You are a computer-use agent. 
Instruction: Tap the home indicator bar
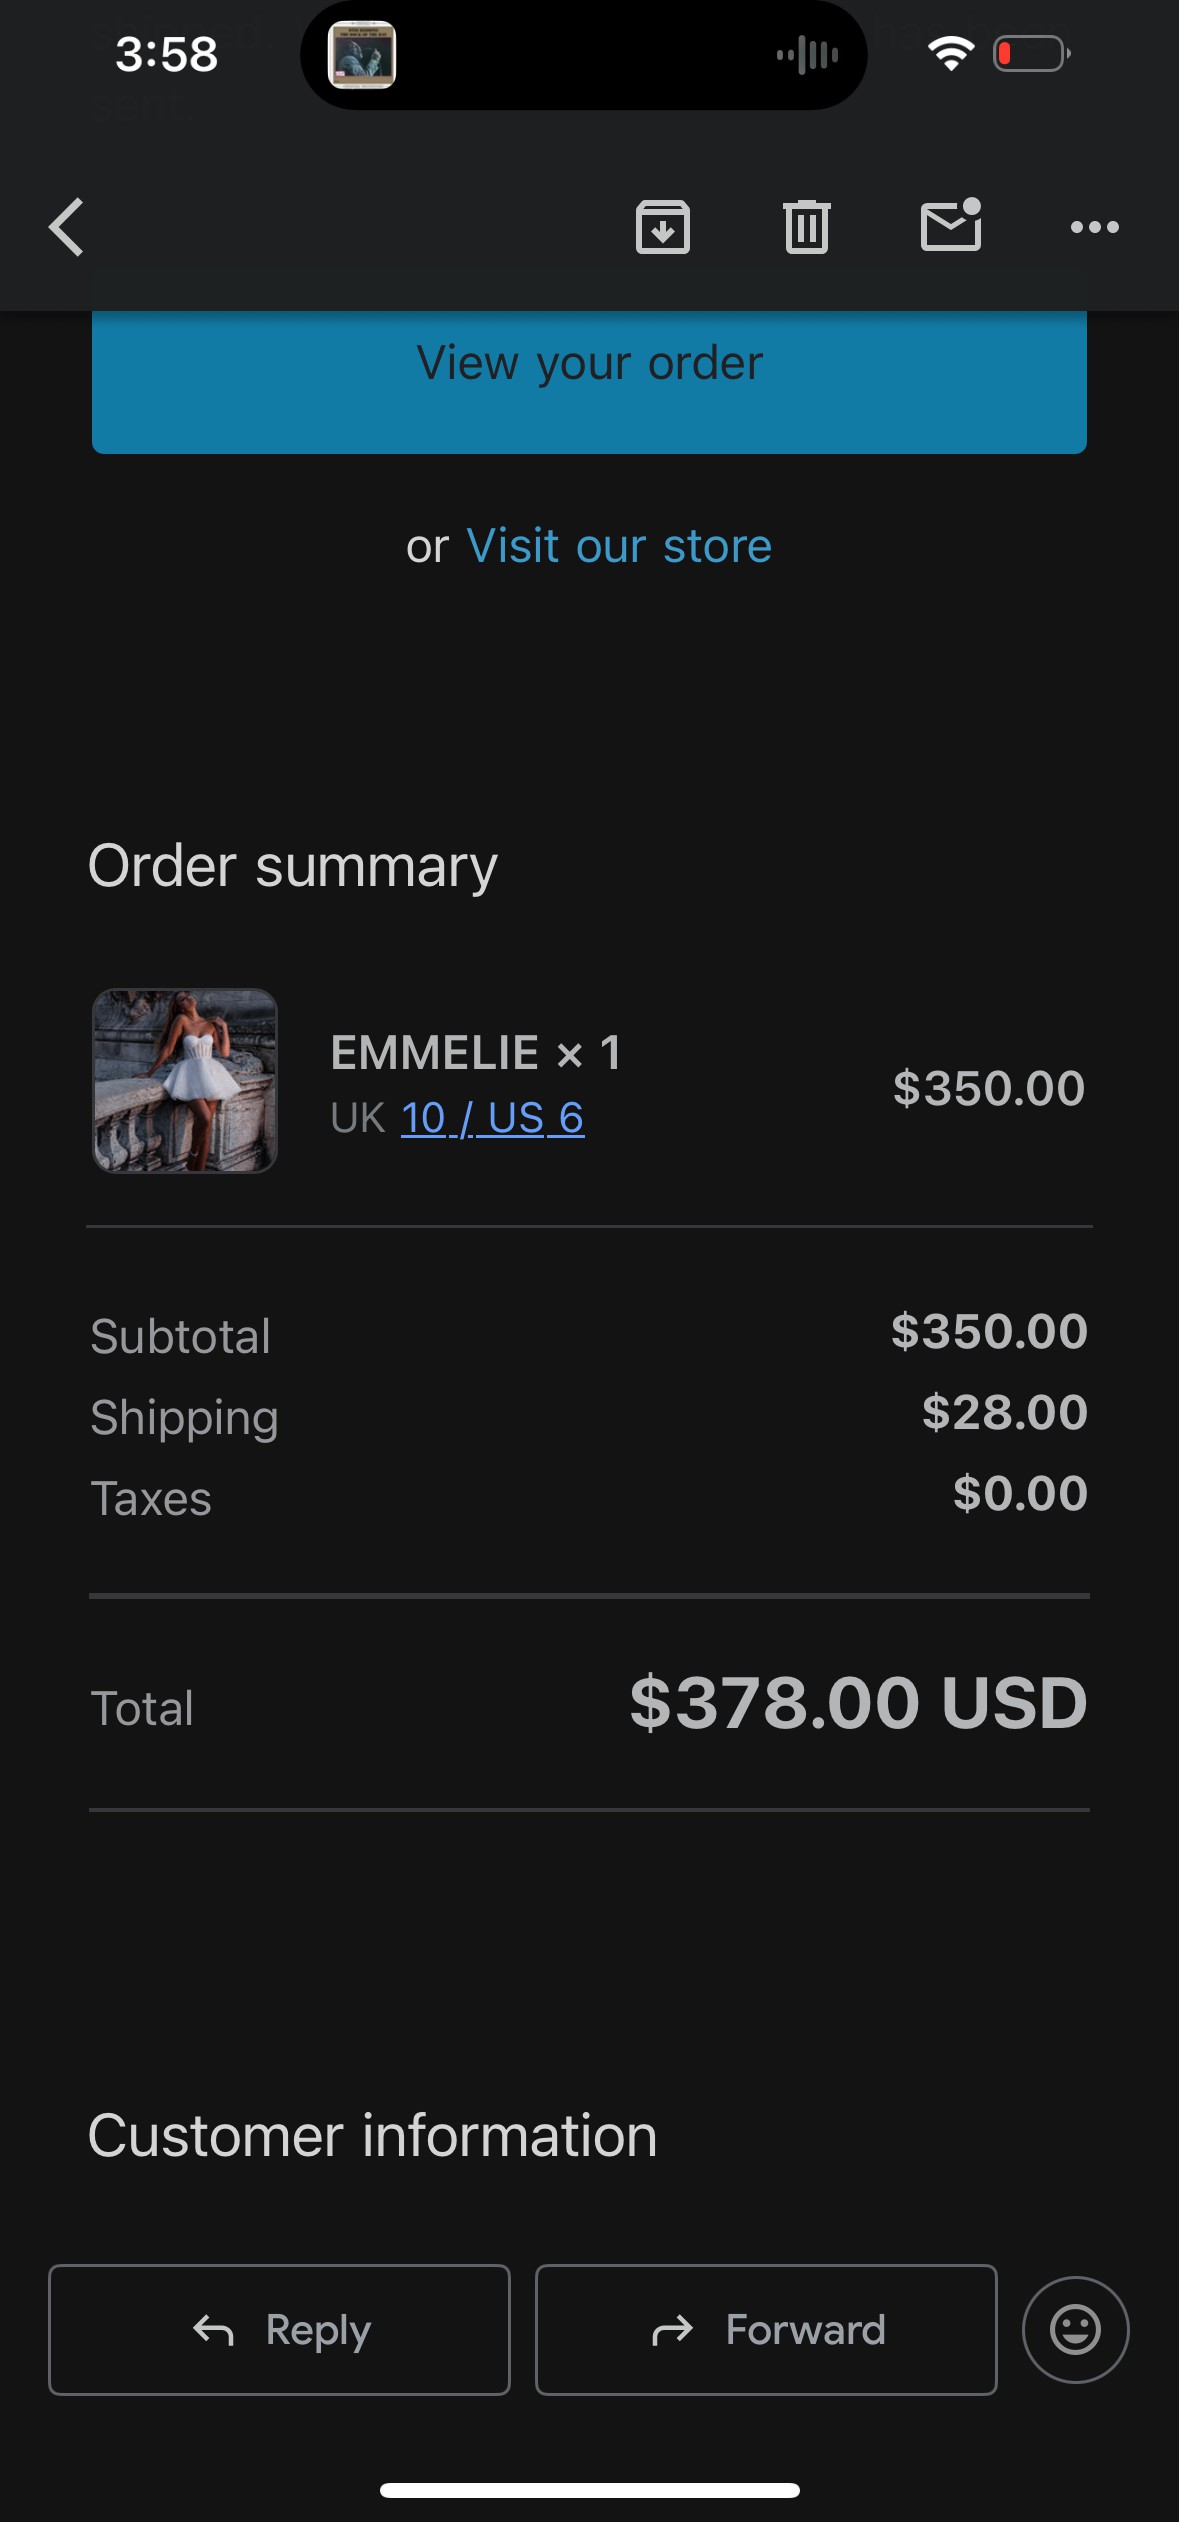point(589,2489)
